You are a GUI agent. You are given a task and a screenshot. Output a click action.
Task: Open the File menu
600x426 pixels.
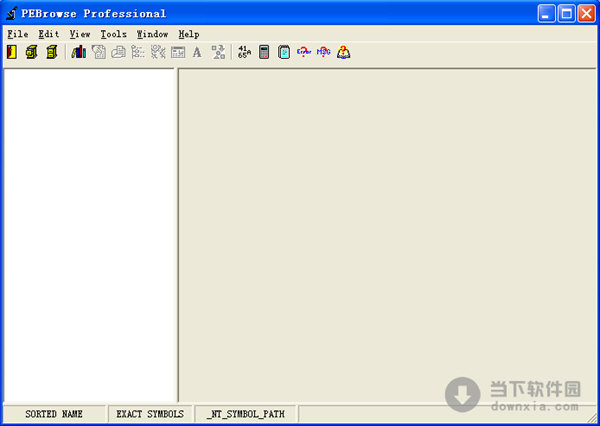(x=18, y=34)
